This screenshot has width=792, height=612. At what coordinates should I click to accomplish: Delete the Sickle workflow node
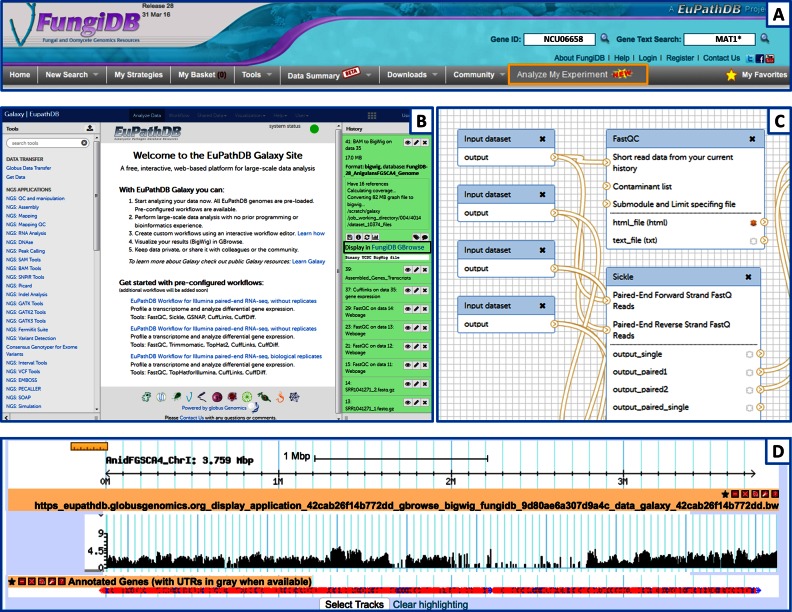tap(749, 277)
